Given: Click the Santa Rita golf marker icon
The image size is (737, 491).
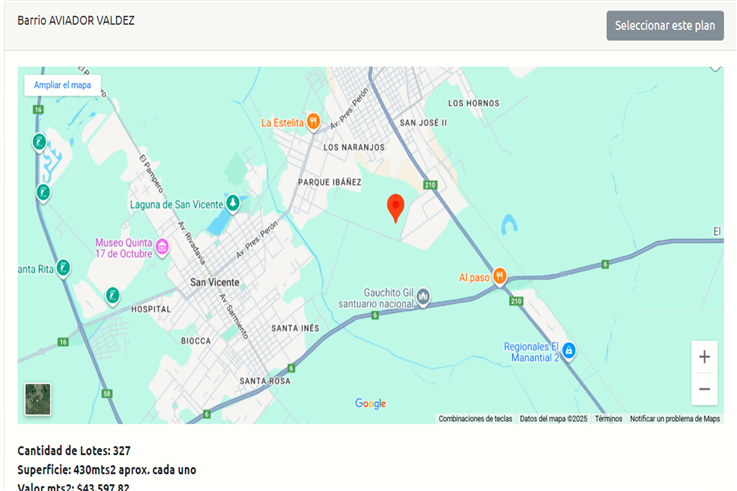Looking at the screenshot, I should [63, 268].
